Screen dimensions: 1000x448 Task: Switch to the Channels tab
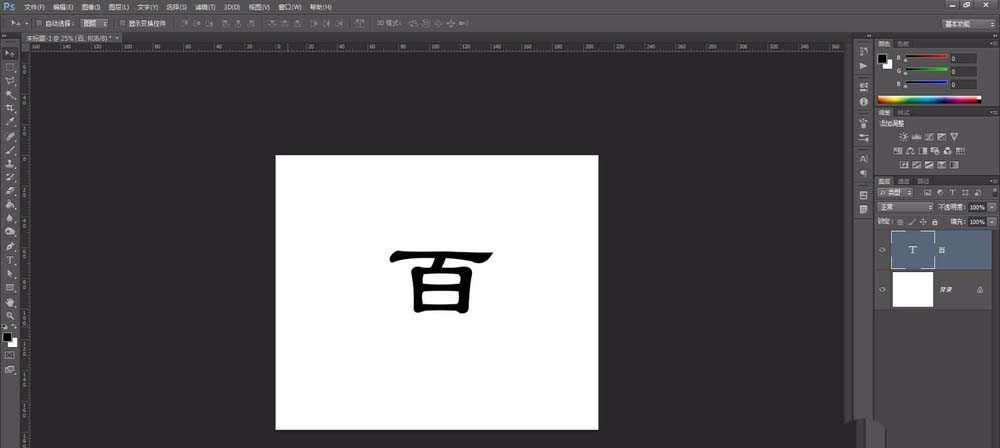pos(904,181)
